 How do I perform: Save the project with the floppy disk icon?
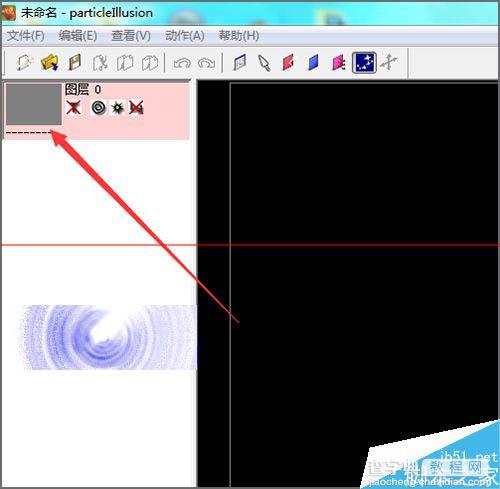point(75,62)
